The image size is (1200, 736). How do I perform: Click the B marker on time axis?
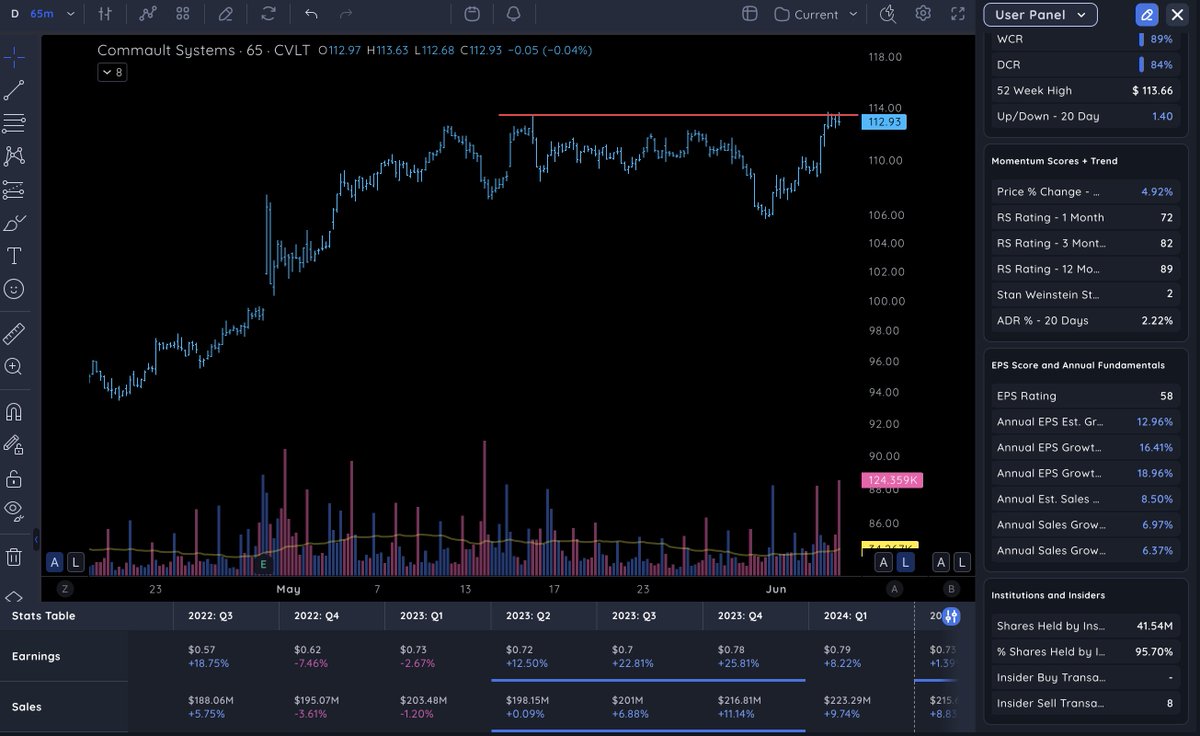[951, 589]
